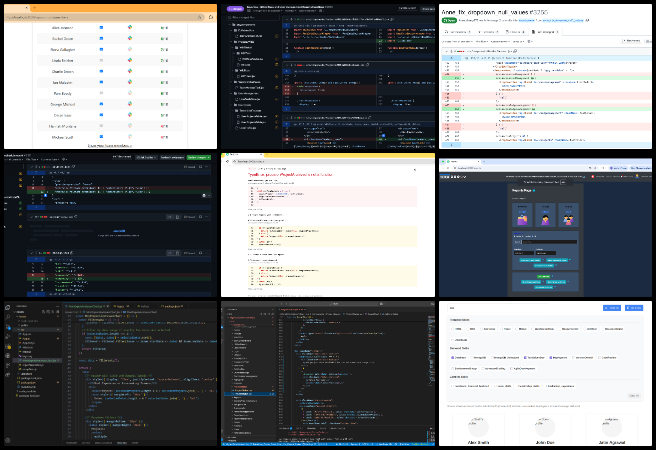
Task: Open the Manage gear at the activity bar bottom
Action: coord(8,440)
